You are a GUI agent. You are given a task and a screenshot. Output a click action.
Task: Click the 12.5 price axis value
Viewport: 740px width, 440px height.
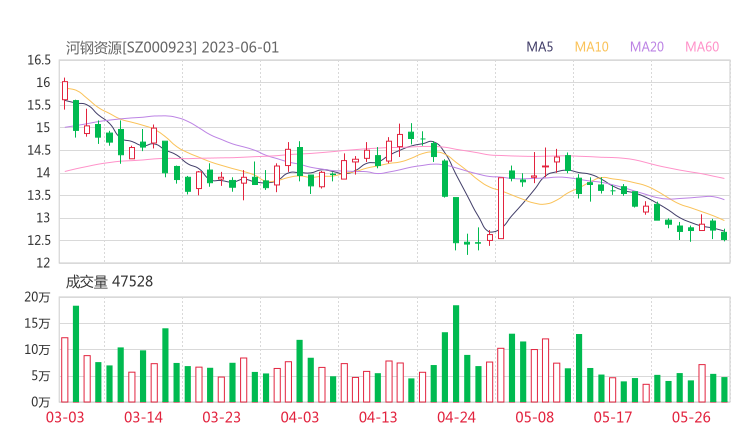tap(39, 241)
